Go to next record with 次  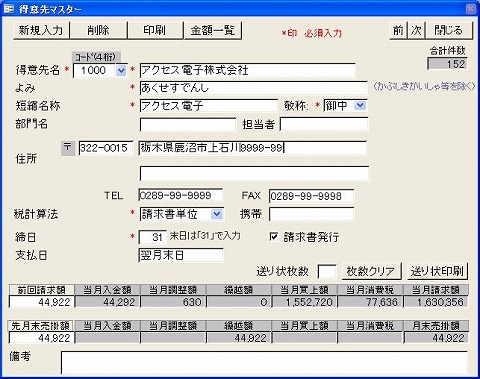(x=416, y=30)
